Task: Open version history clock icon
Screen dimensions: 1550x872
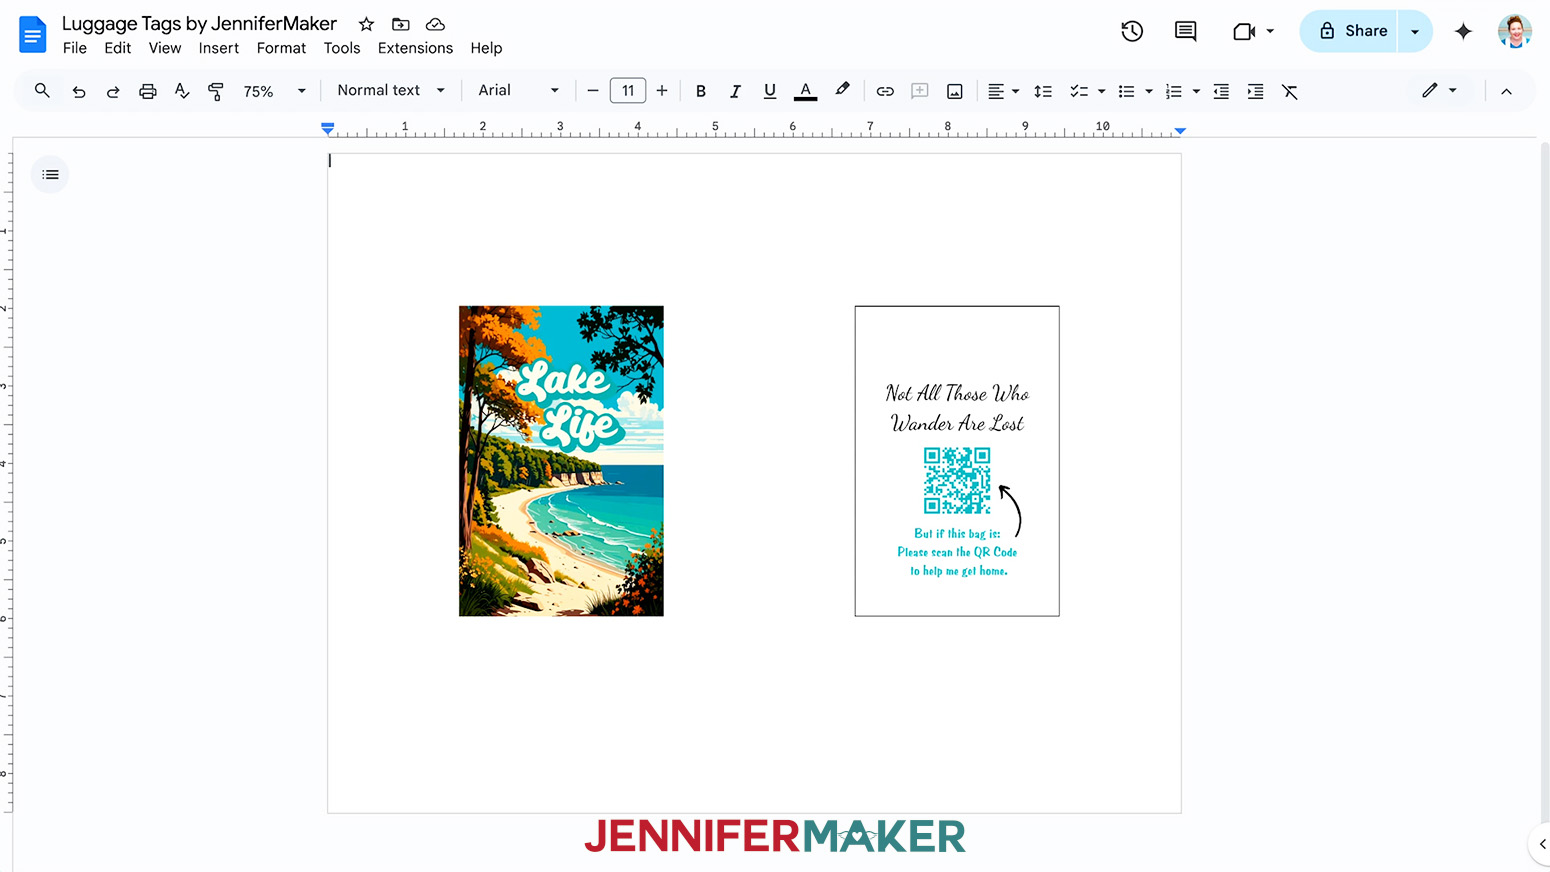Action: [1132, 31]
